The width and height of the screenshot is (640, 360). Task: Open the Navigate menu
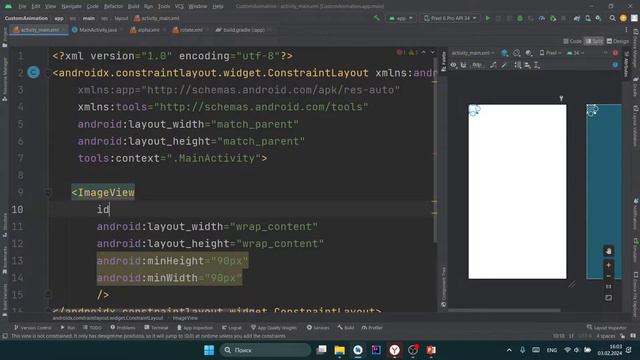point(71,7)
